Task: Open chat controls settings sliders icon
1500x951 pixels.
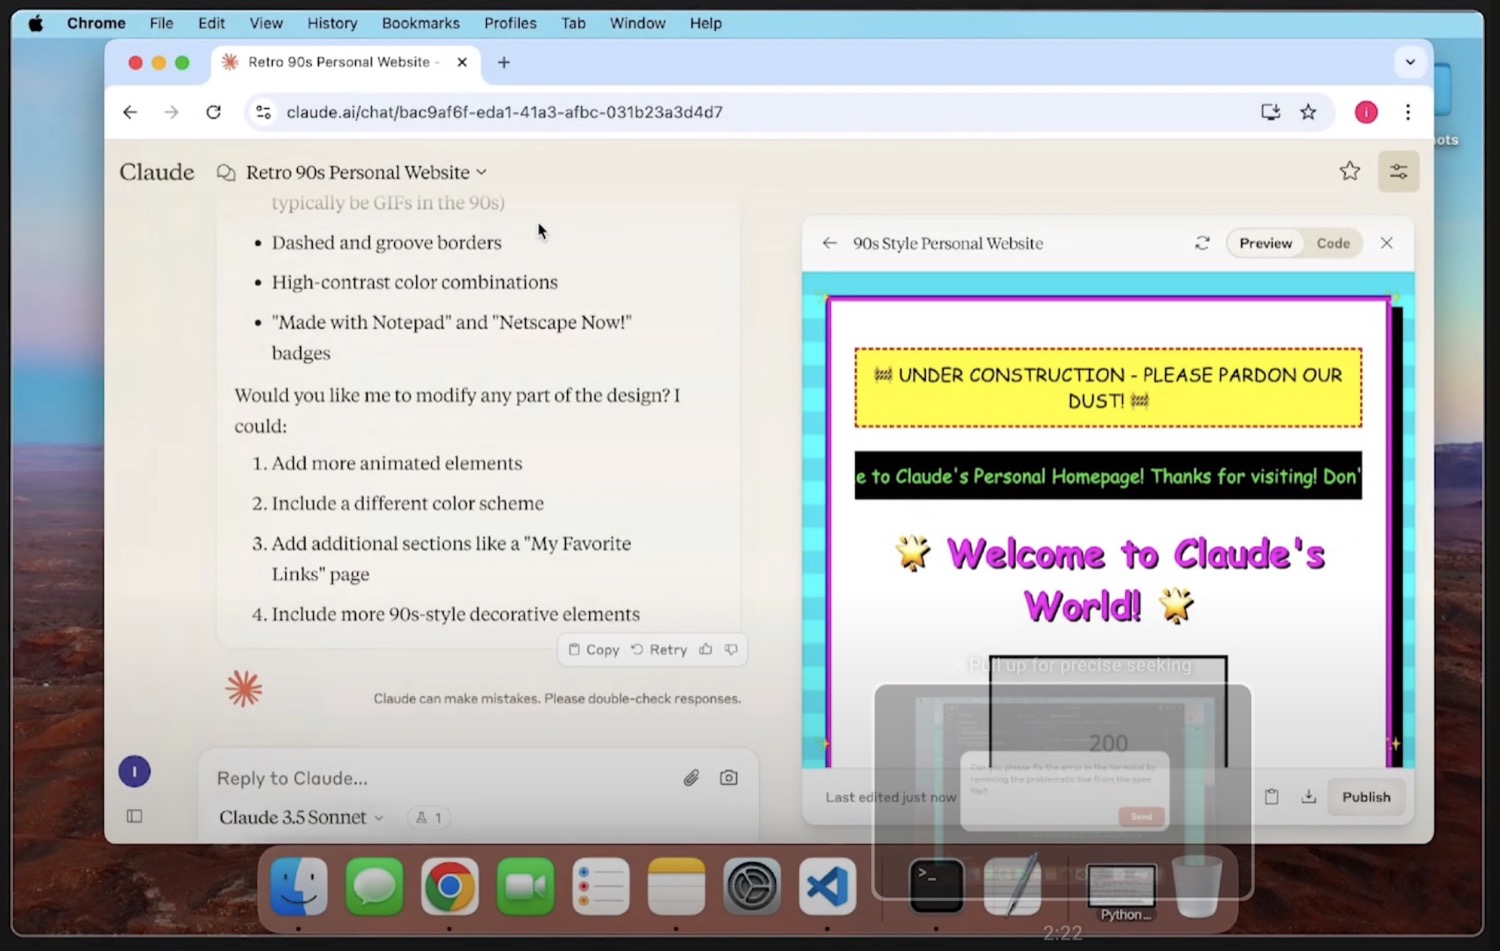Action: tap(1398, 172)
